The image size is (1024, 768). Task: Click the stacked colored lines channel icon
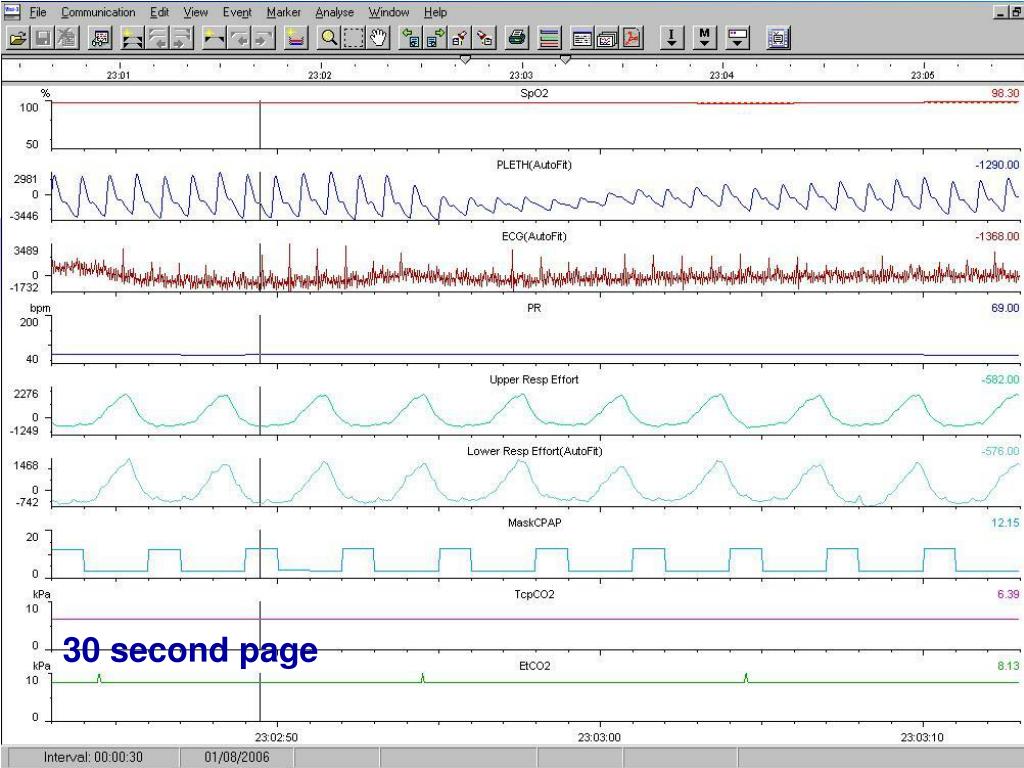[550, 38]
